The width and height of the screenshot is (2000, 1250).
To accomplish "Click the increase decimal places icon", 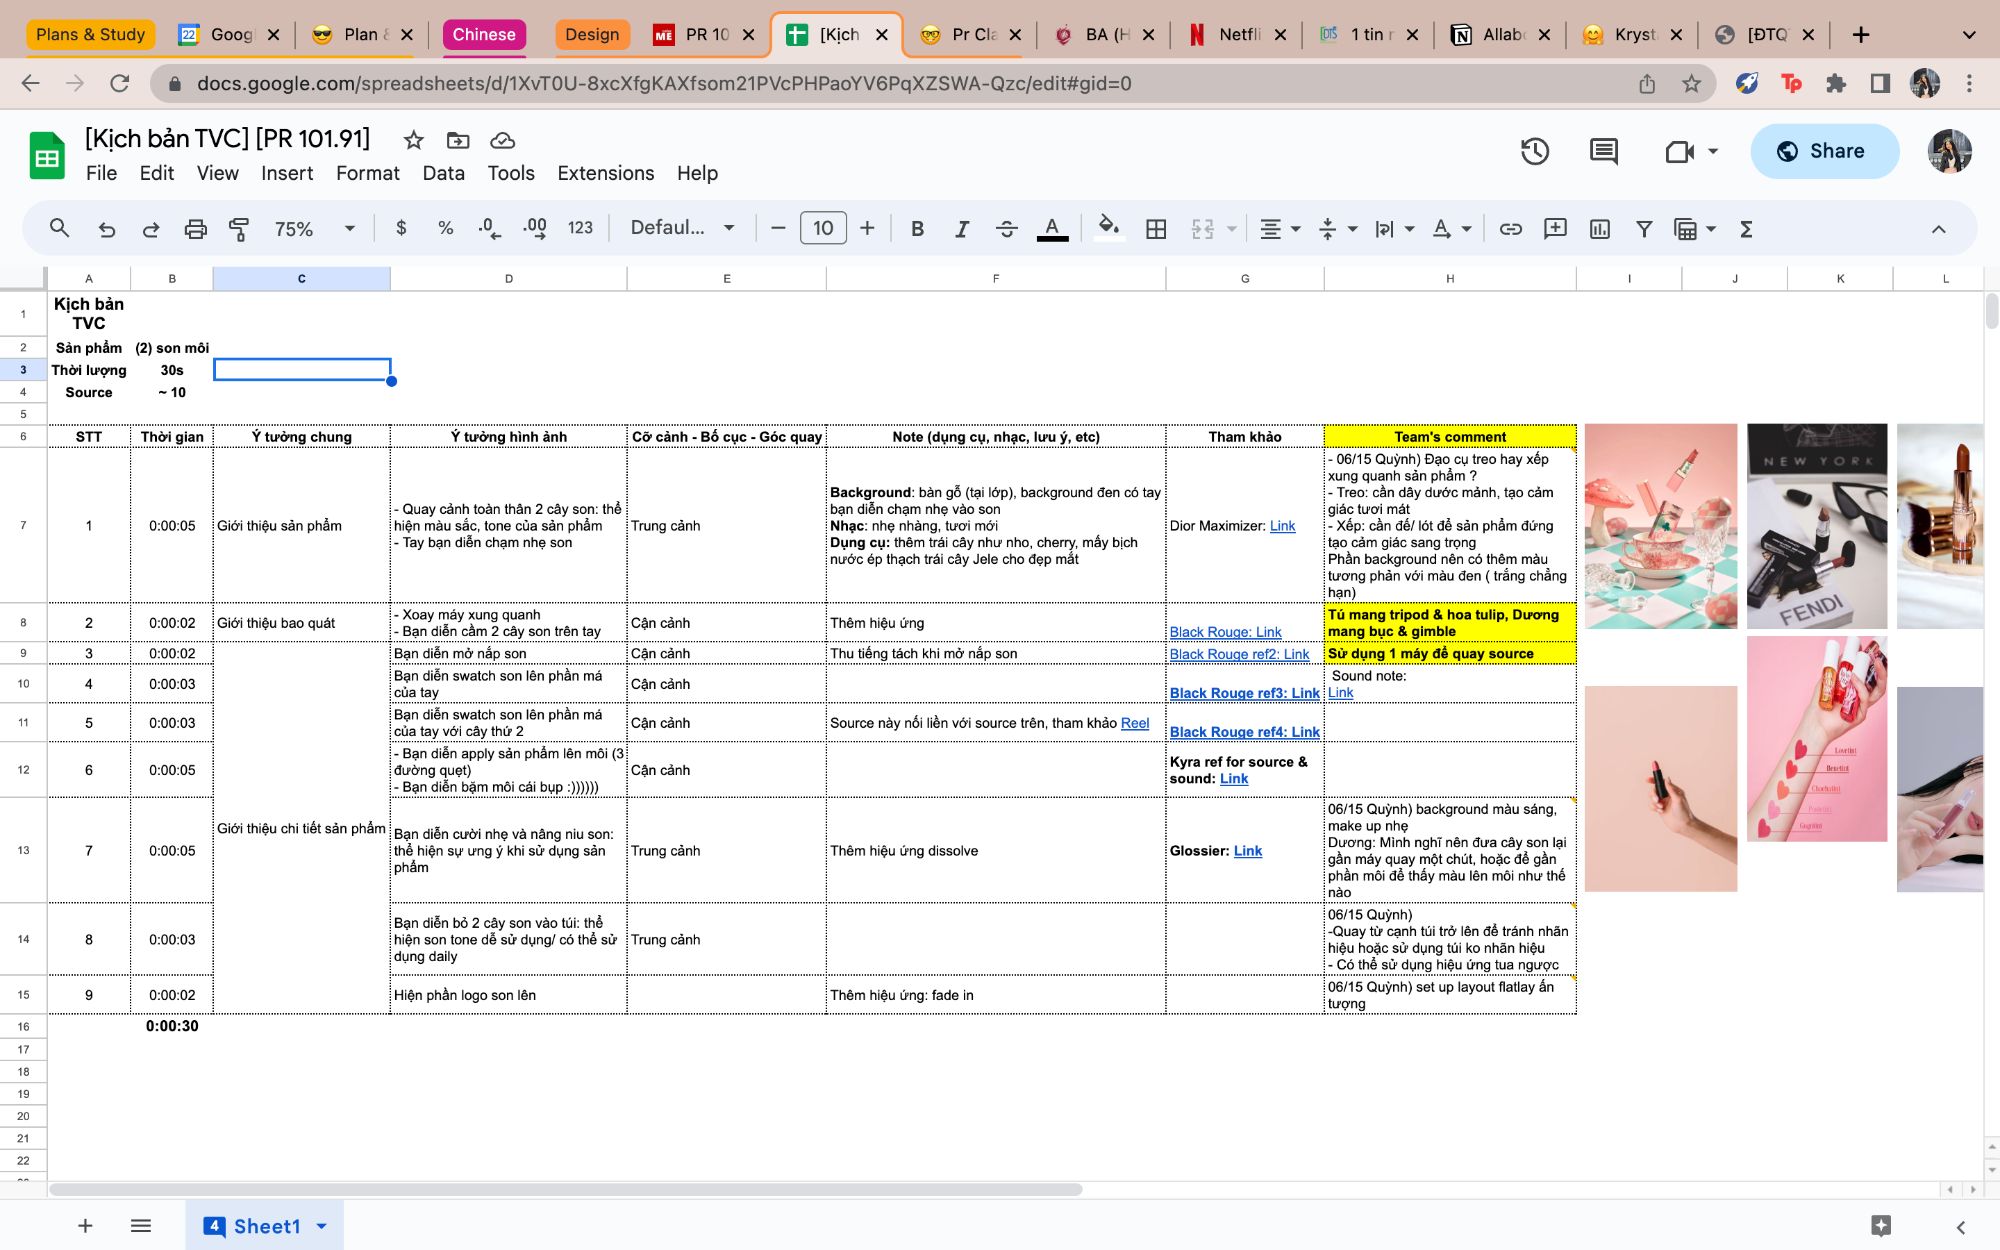I will [535, 229].
